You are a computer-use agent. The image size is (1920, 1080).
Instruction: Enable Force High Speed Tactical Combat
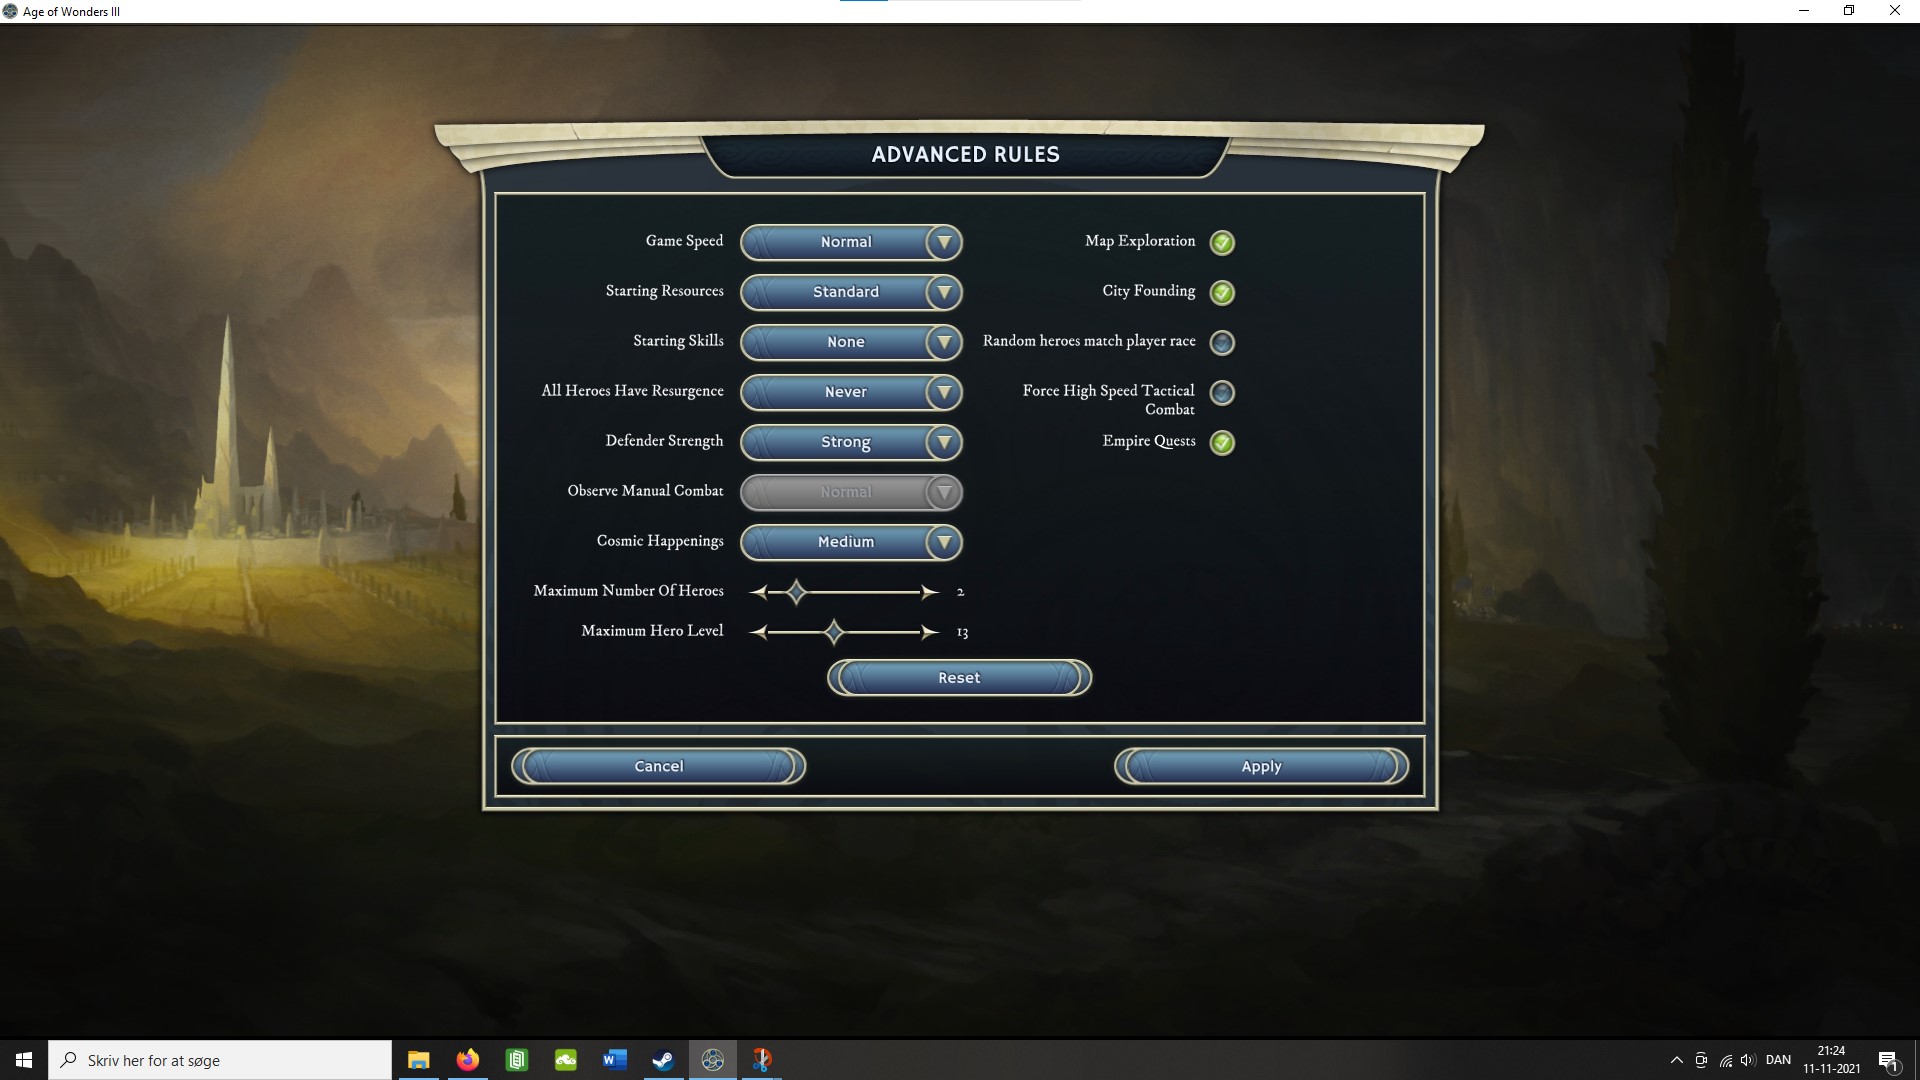[1222, 392]
